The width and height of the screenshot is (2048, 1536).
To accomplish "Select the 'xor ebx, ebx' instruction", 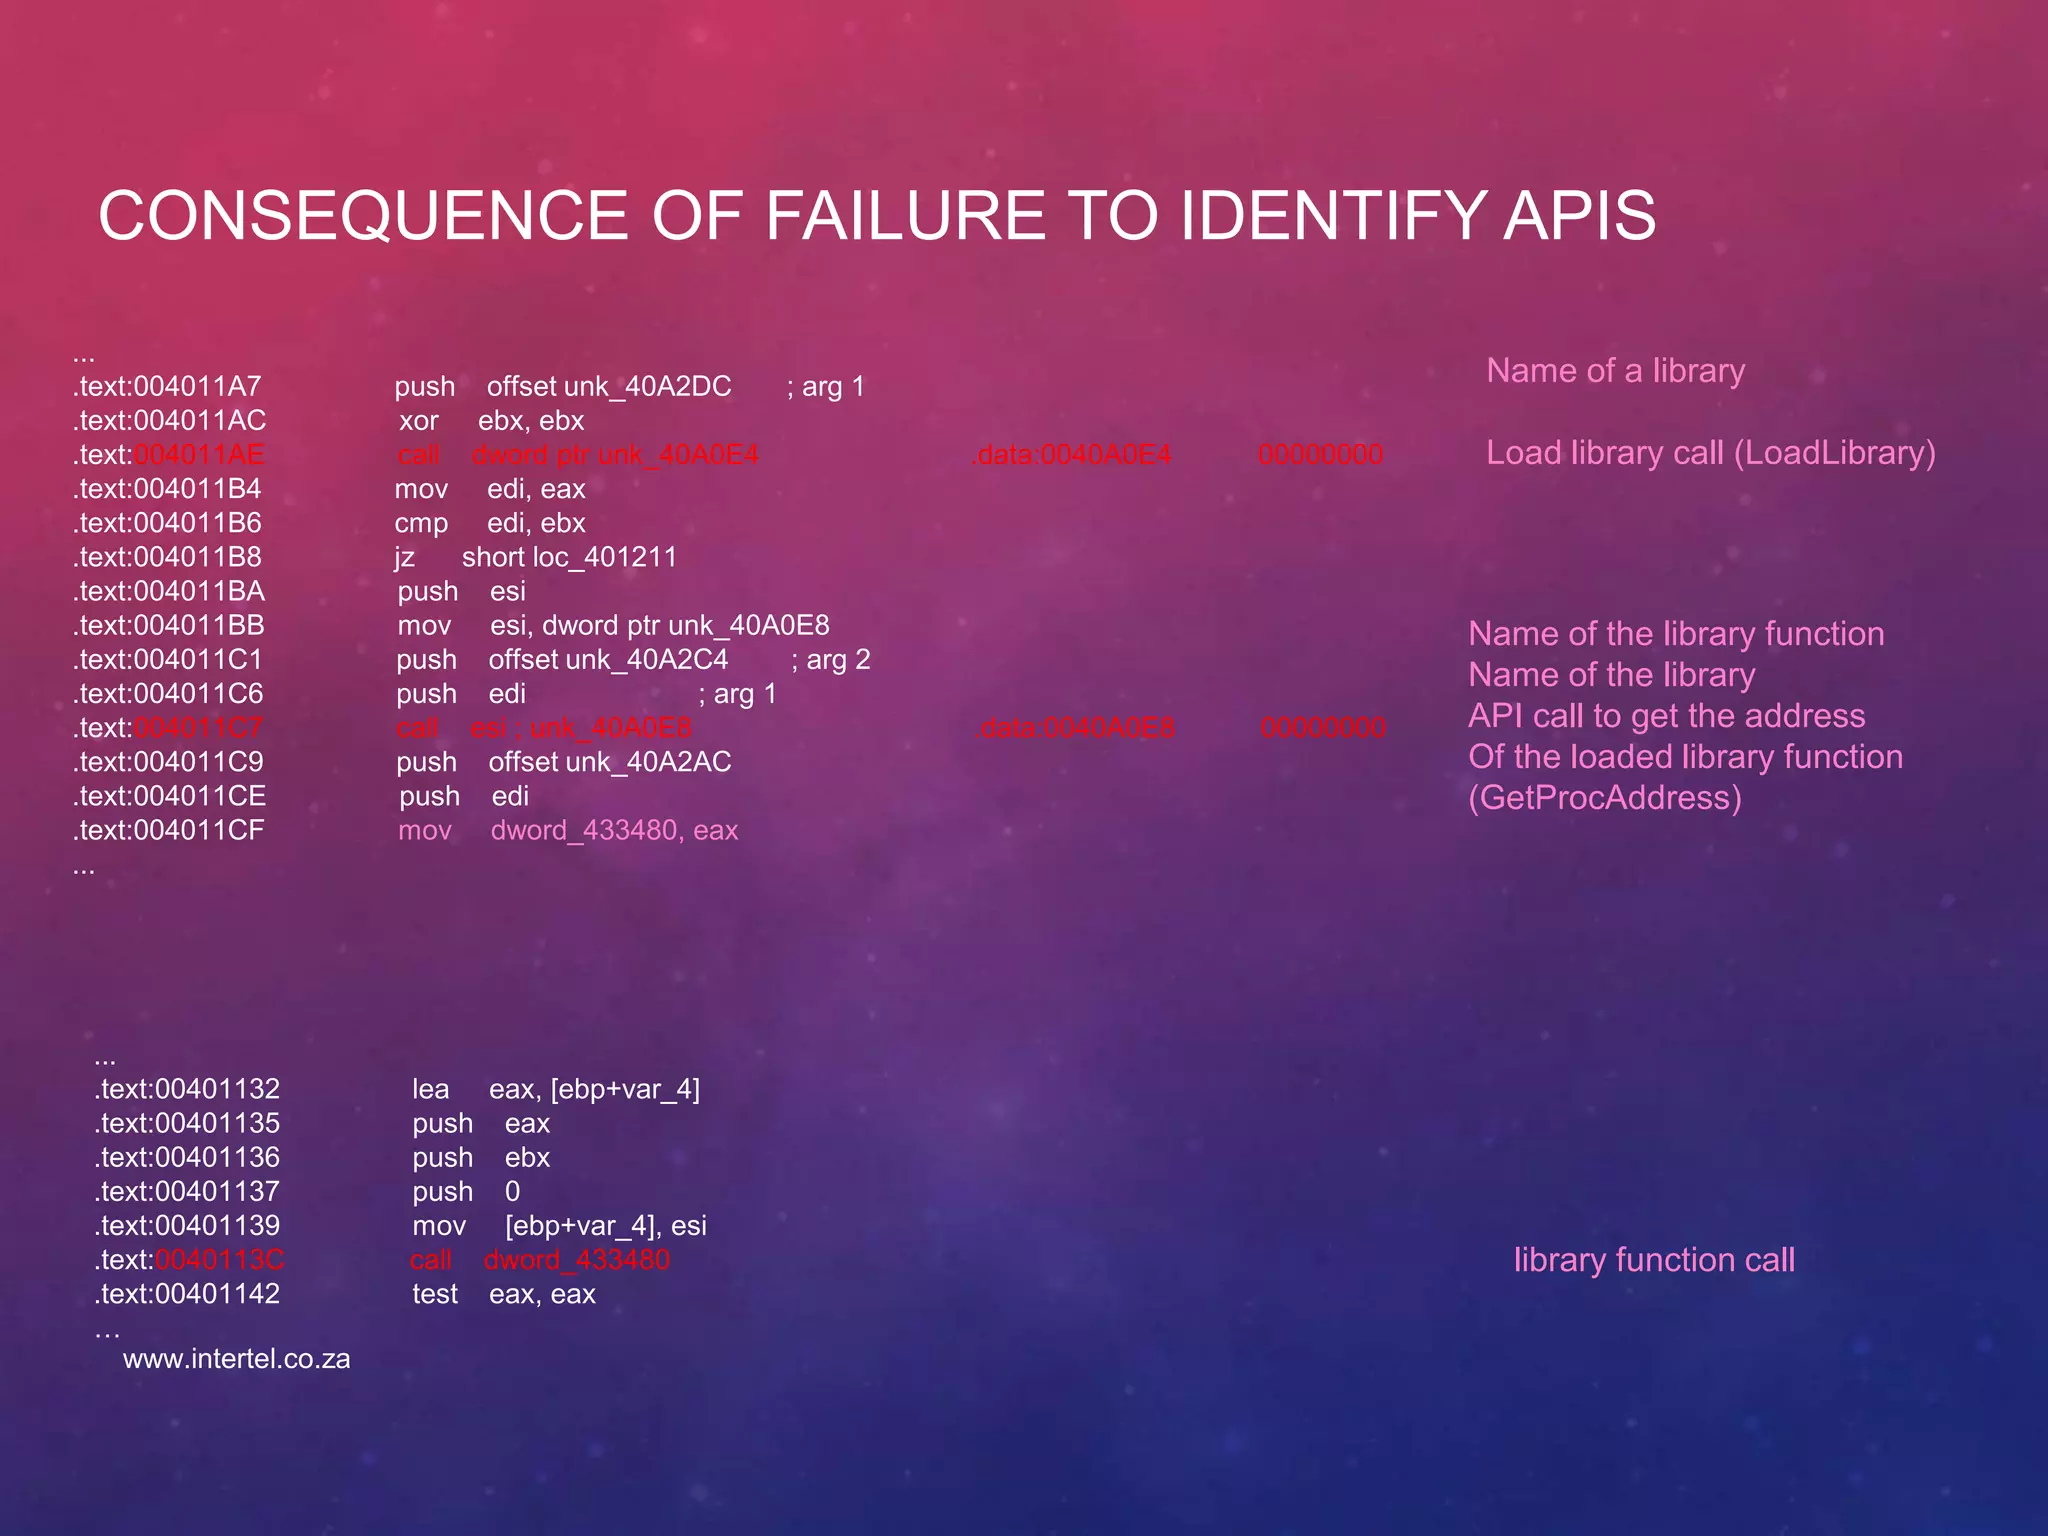I will pos(491,421).
